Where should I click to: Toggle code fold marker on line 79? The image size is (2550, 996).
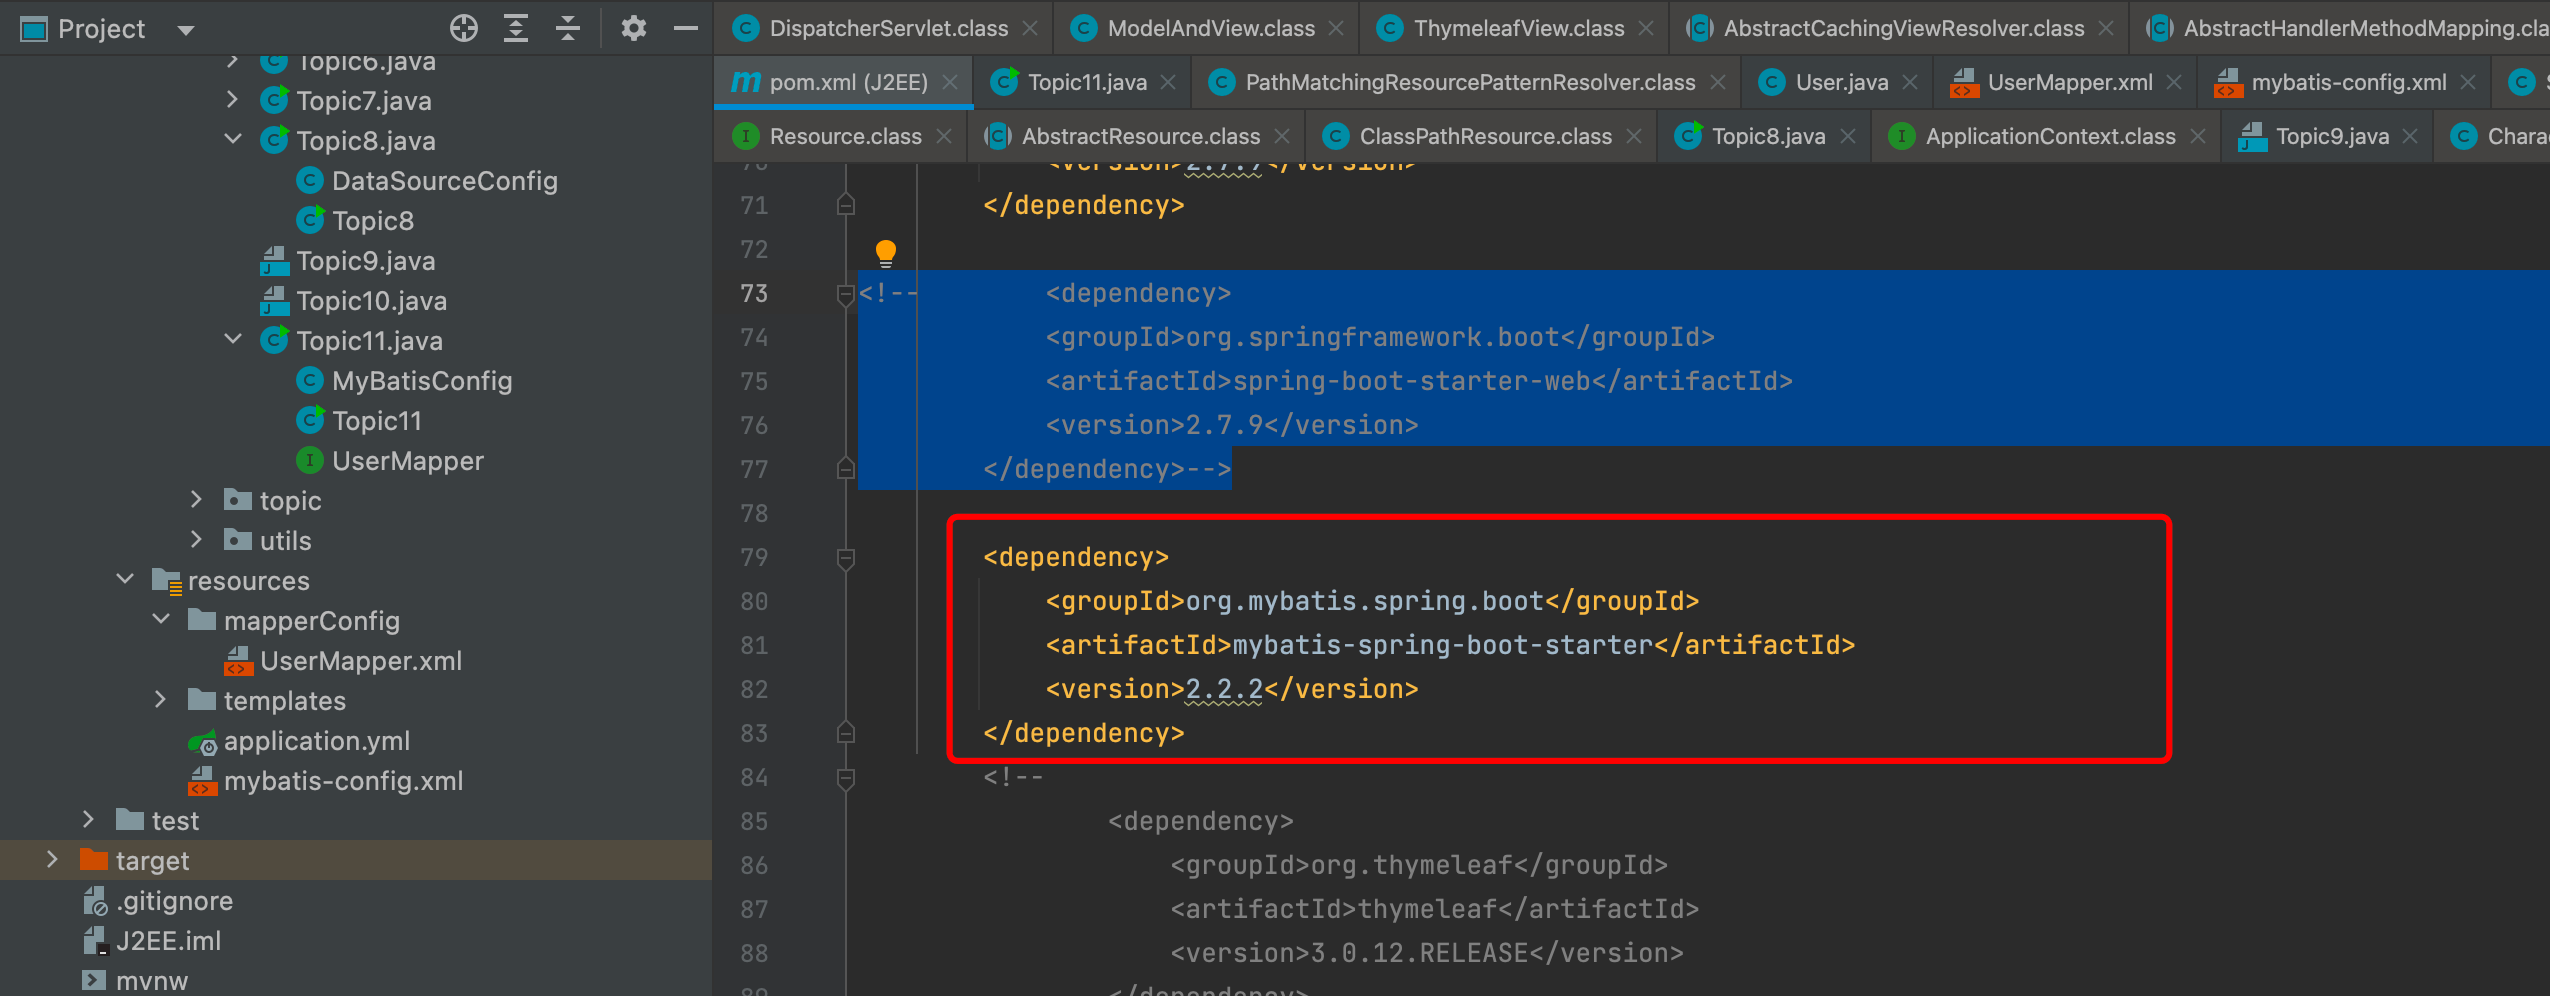point(845,558)
